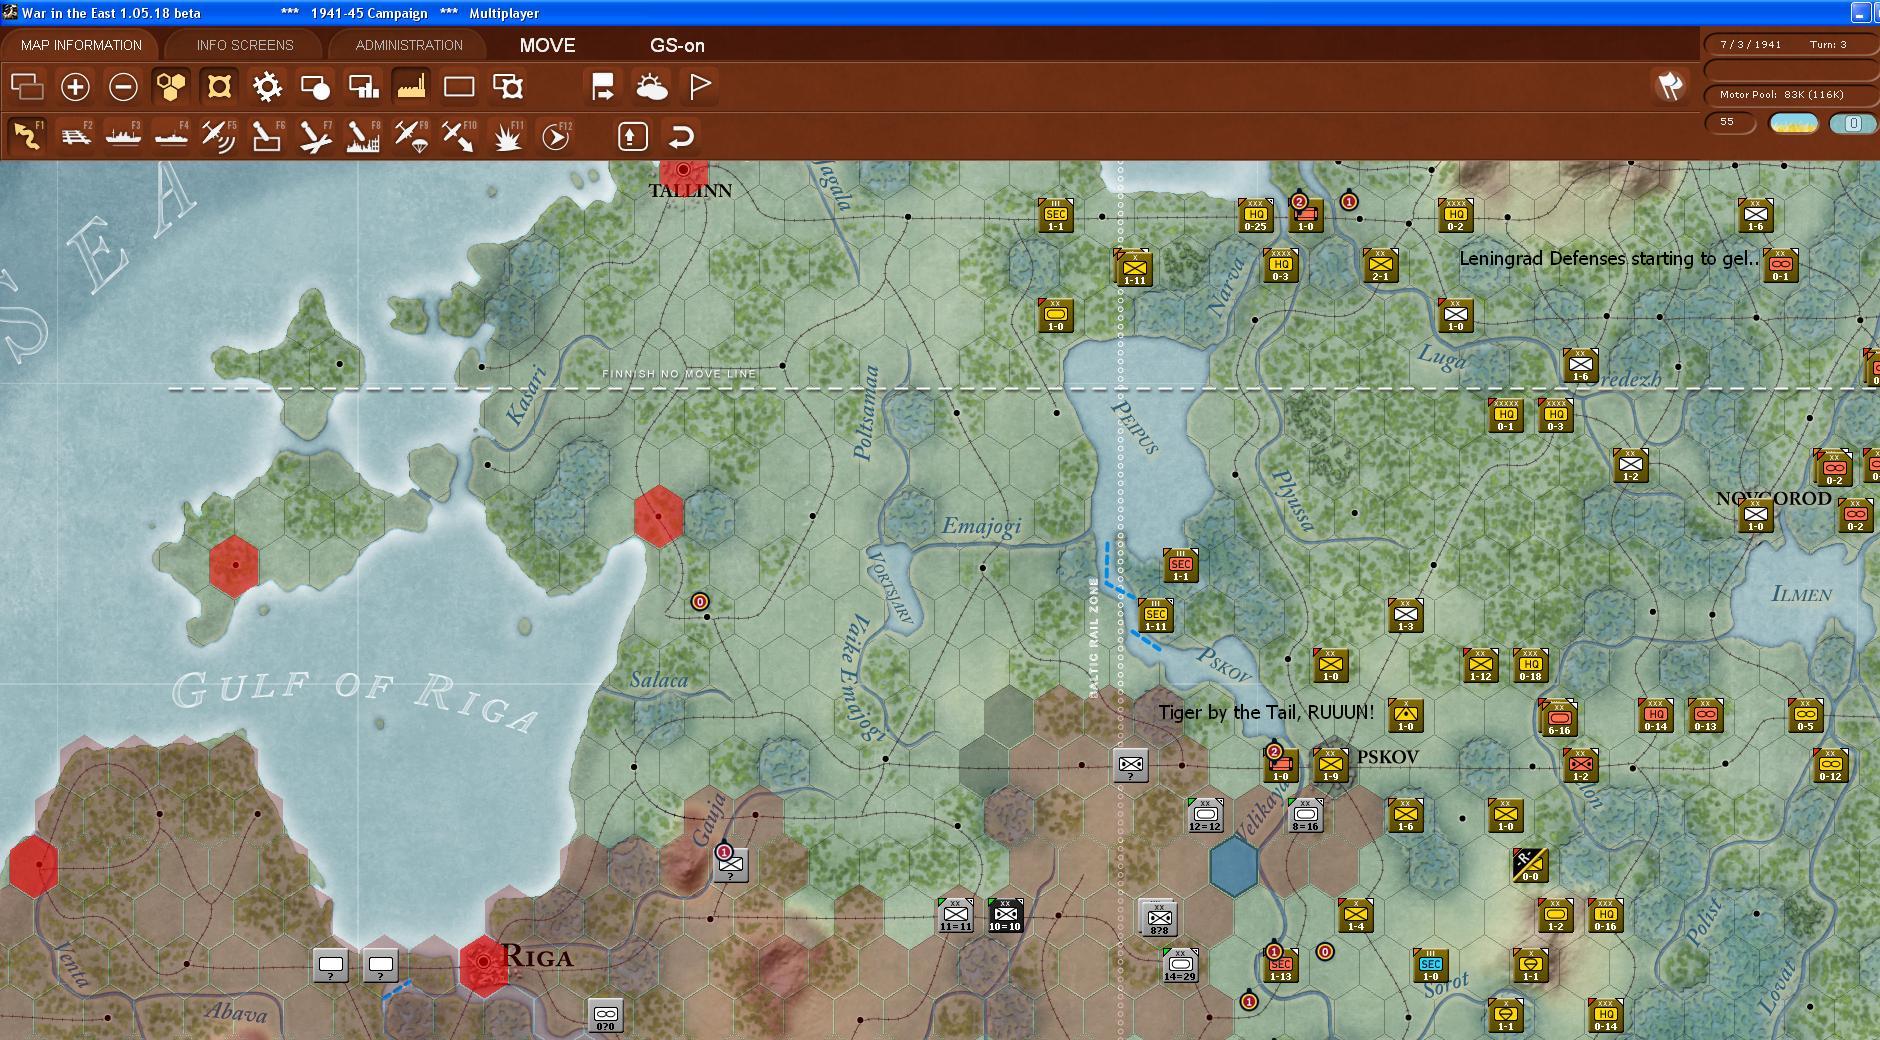Toggle the factory display icon
Viewport: 1880px width, 1040px height.
(x=411, y=87)
